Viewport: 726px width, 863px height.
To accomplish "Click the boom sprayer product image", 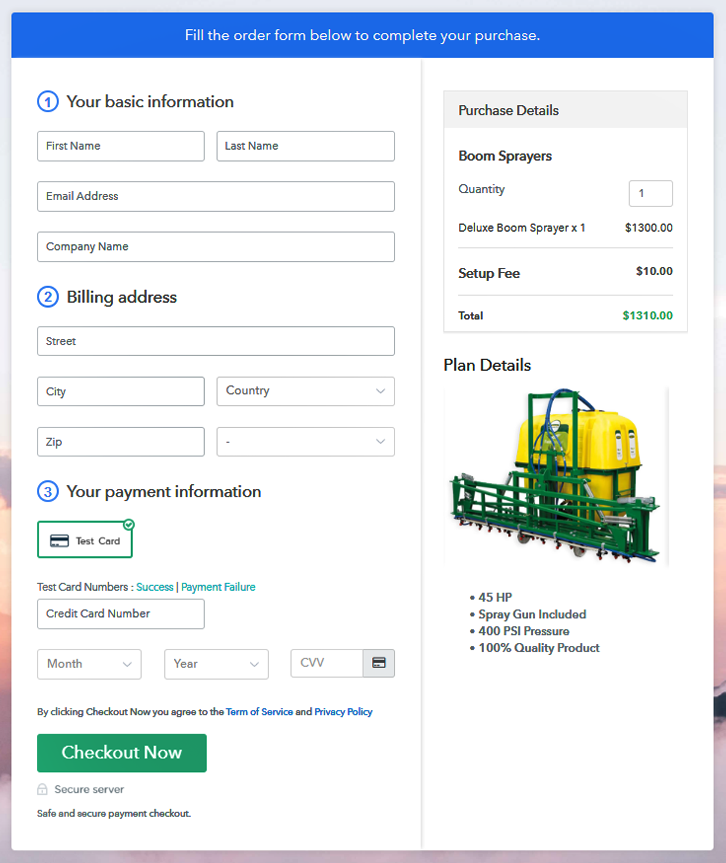I will coord(556,477).
